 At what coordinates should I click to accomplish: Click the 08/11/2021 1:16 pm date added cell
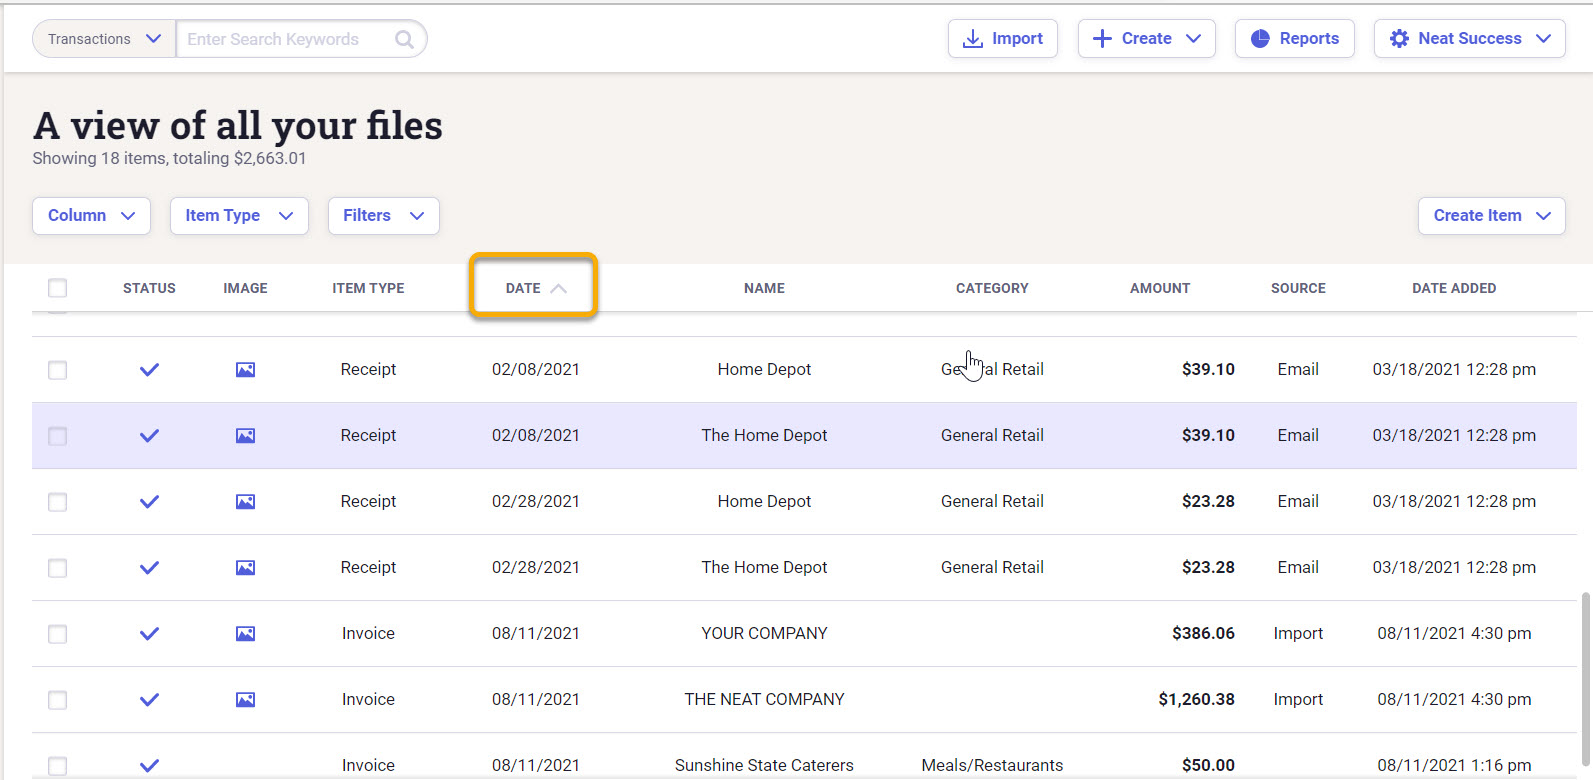point(1454,766)
